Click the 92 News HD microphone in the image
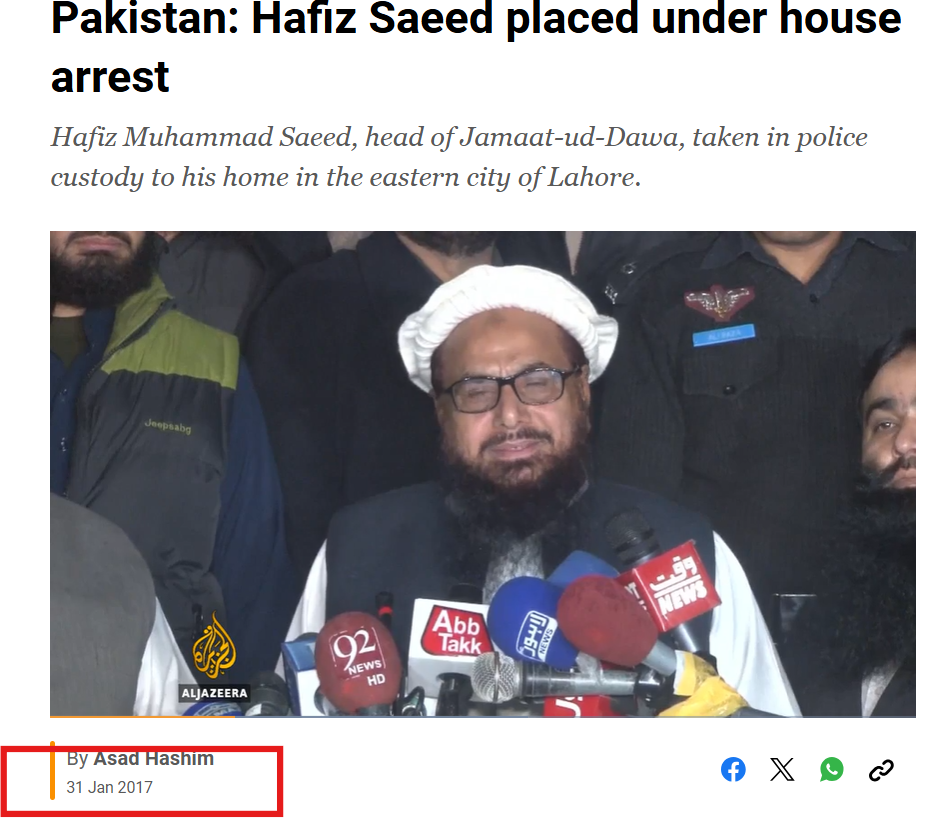 click(358, 662)
